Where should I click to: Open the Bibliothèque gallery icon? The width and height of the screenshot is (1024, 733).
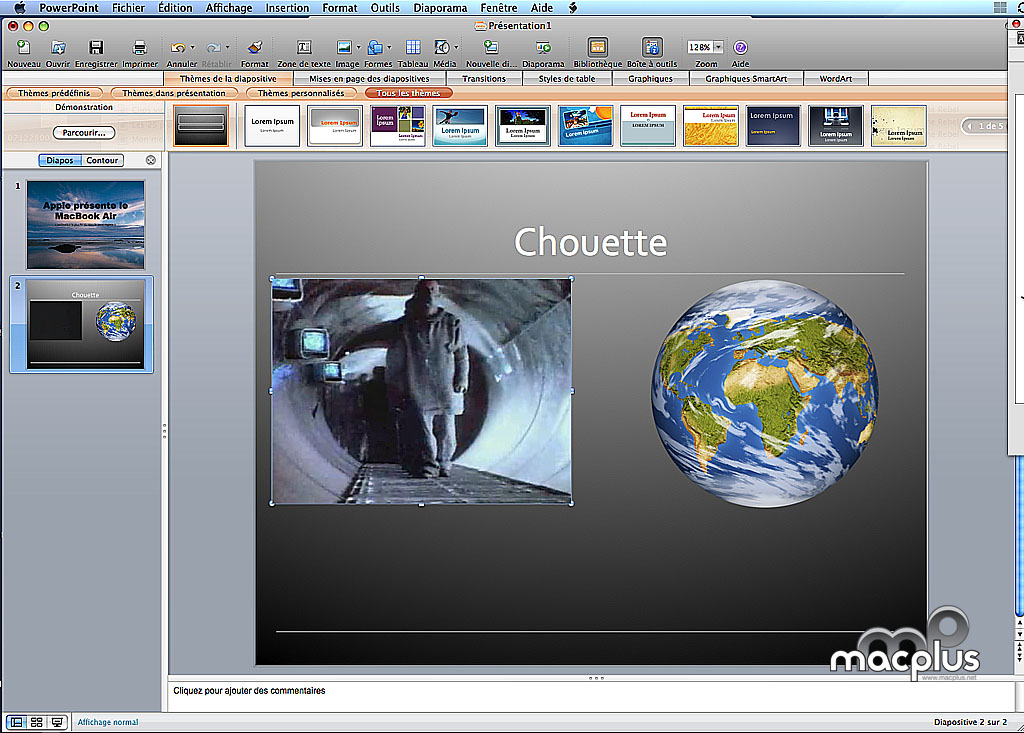598,47
